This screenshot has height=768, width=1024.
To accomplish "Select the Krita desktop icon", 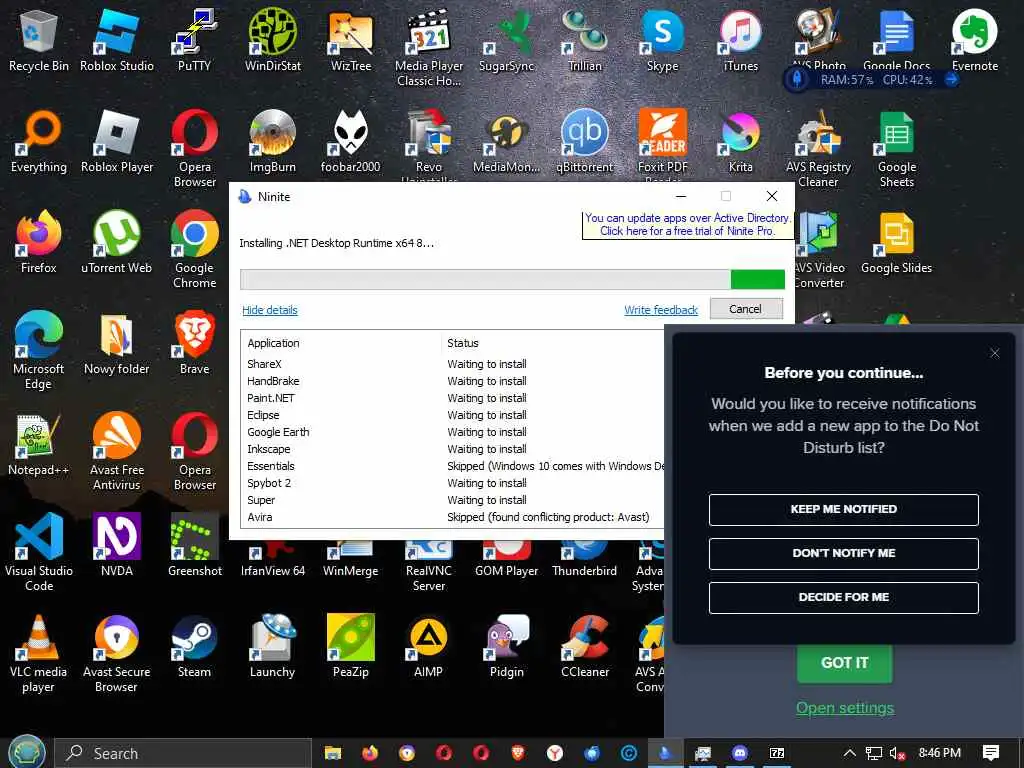I will (x=741, y=141).
